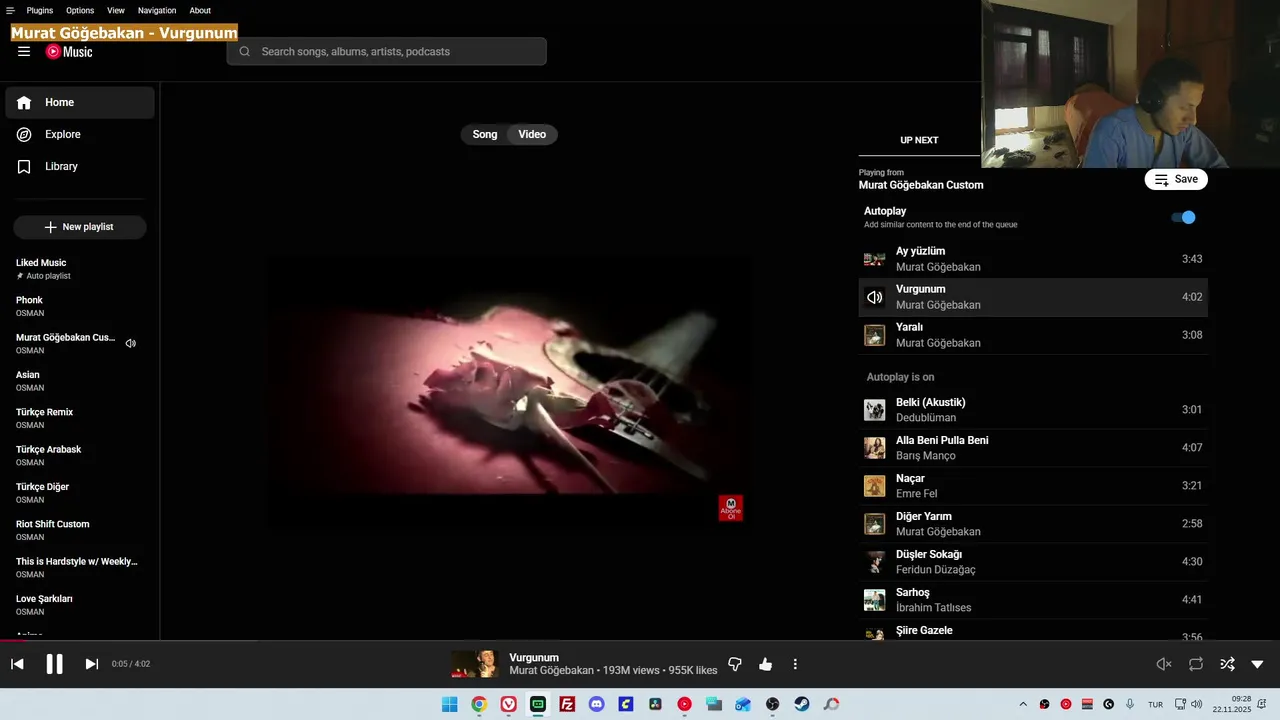This screenshot has width=1280, height=720.
Task: Skip to the next track
Action: [91, 664]
